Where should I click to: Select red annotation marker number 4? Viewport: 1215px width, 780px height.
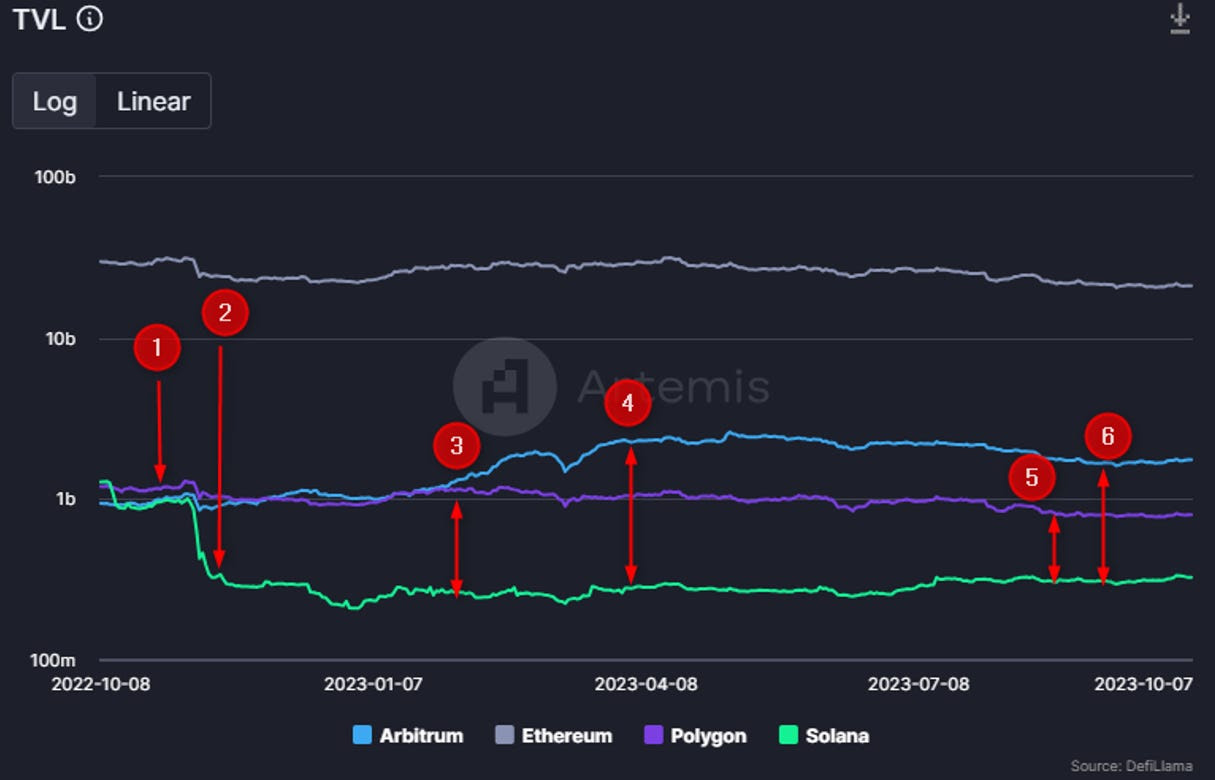tap(627, 404)
